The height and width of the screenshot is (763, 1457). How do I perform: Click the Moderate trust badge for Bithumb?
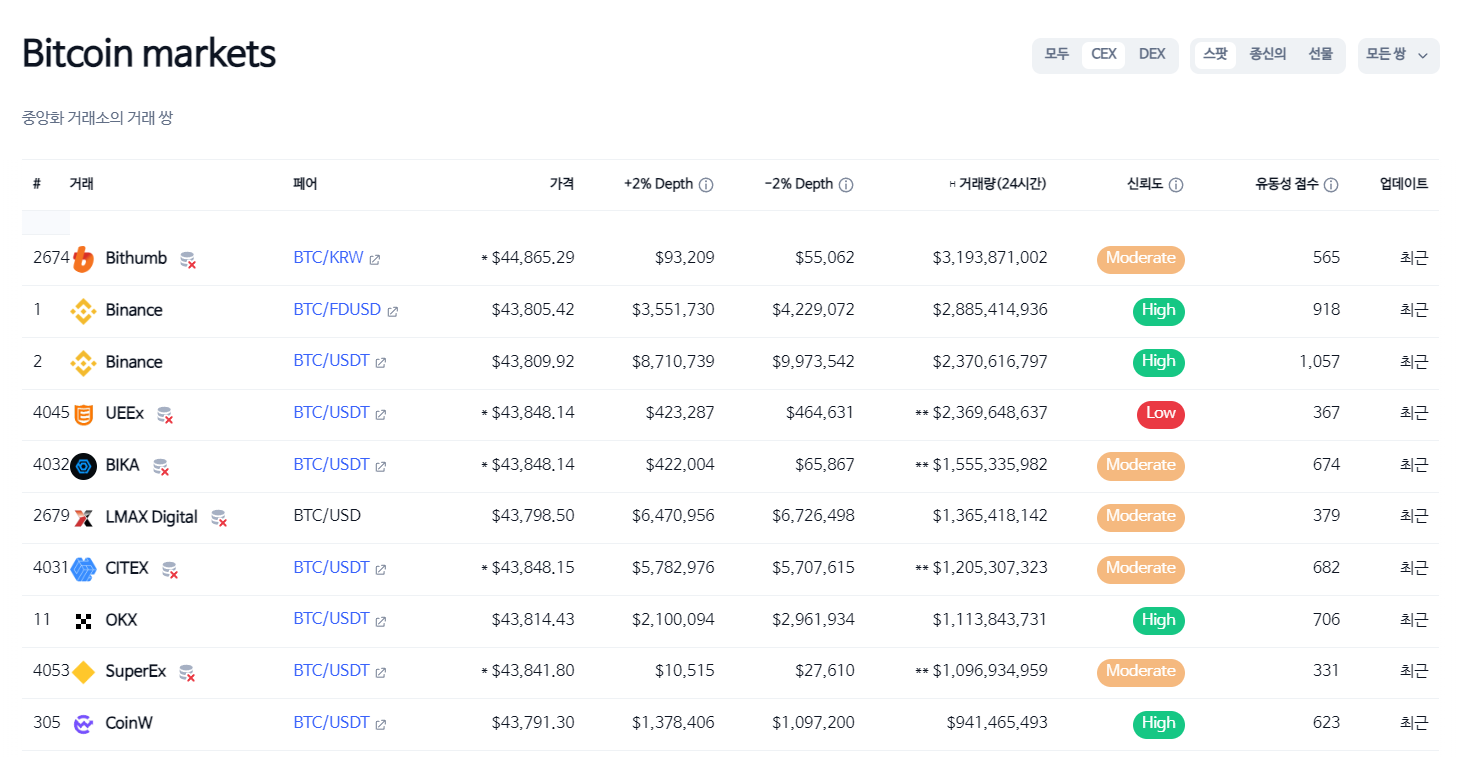tap(1140, 259)
